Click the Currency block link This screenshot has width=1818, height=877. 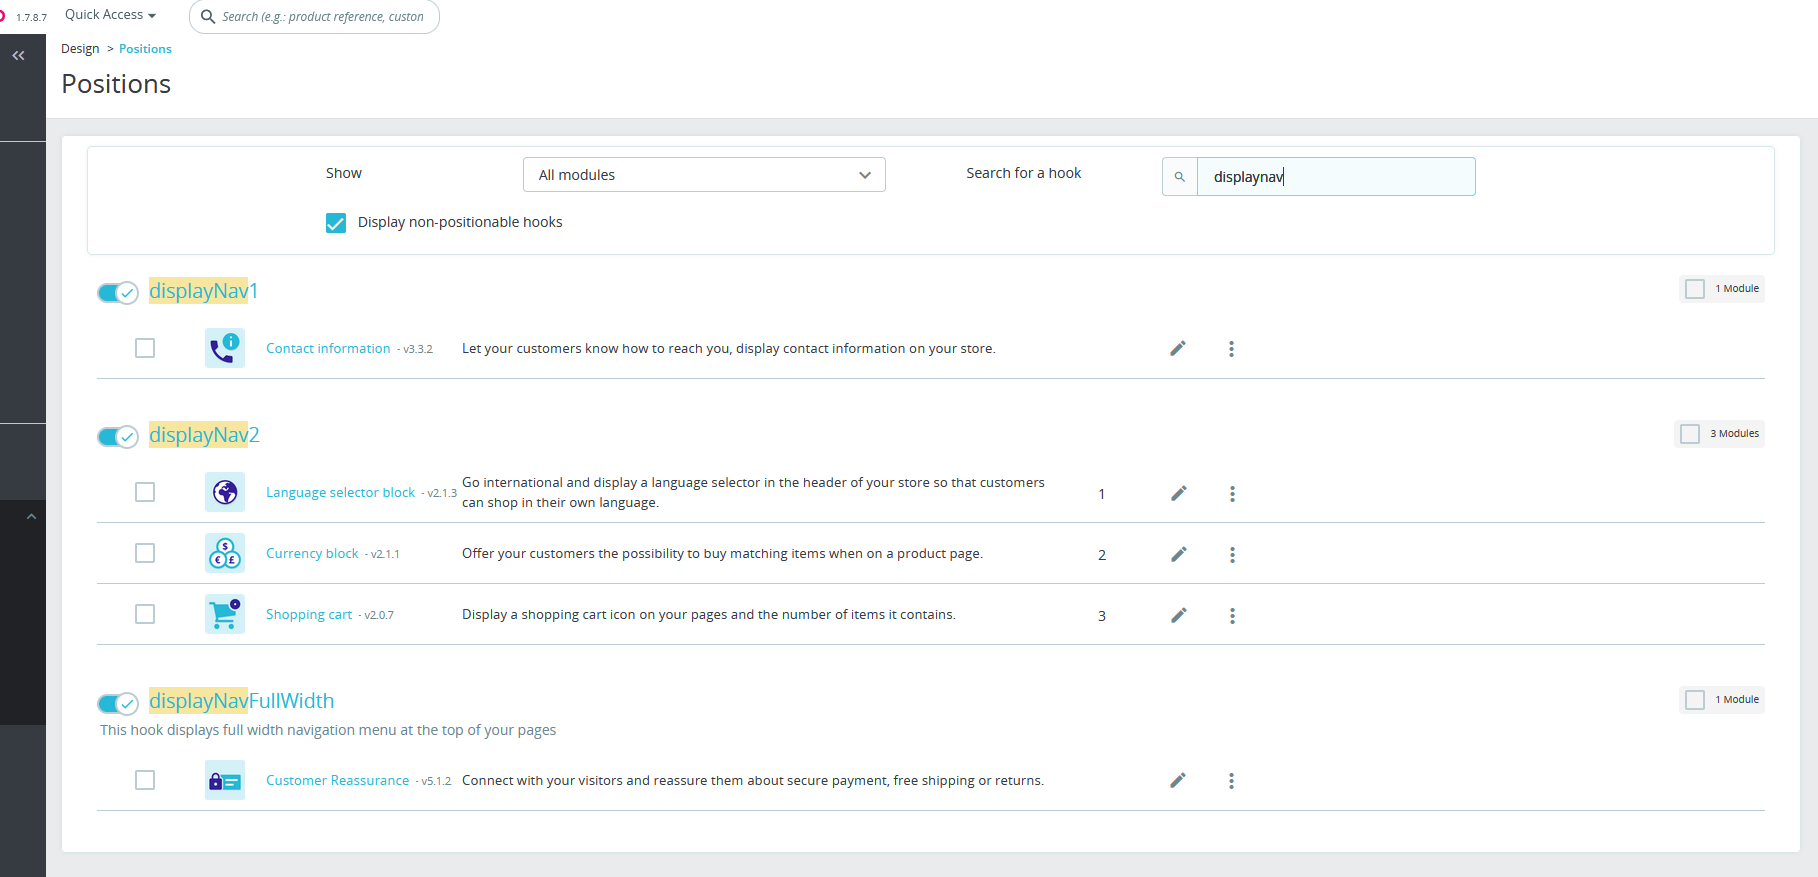tap(312, 554)
